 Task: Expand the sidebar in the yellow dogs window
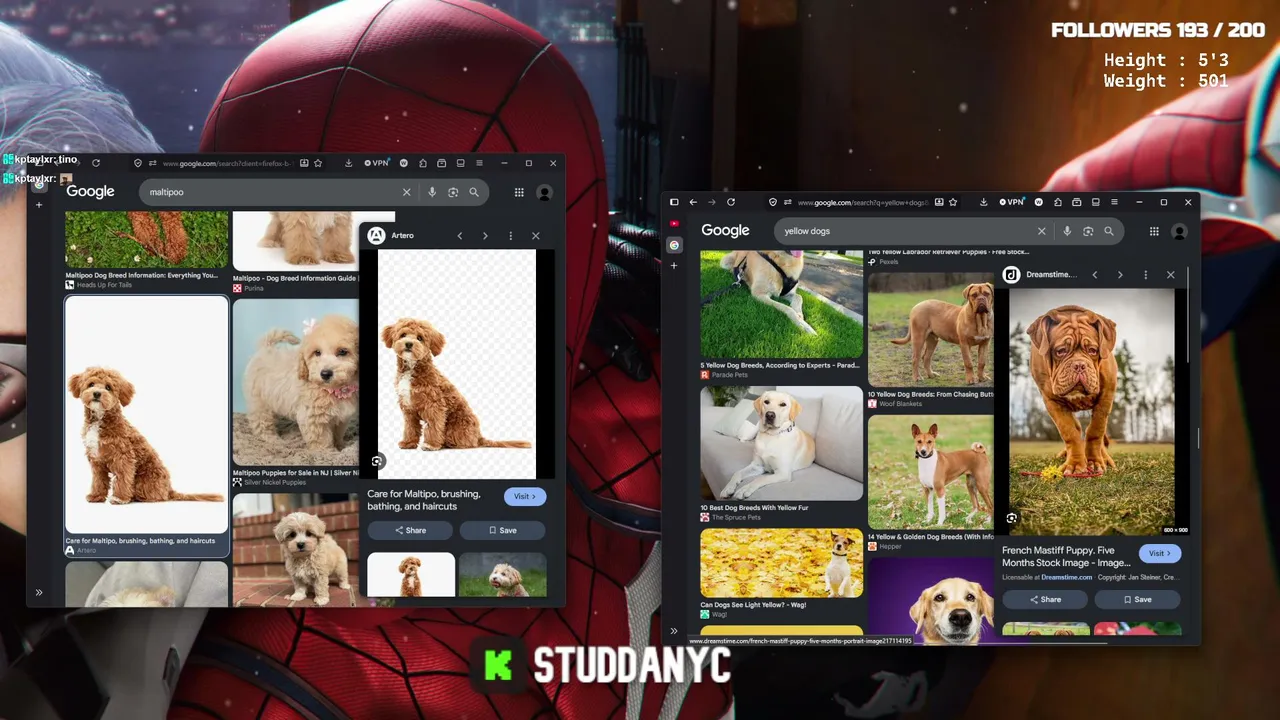point(674,631)
